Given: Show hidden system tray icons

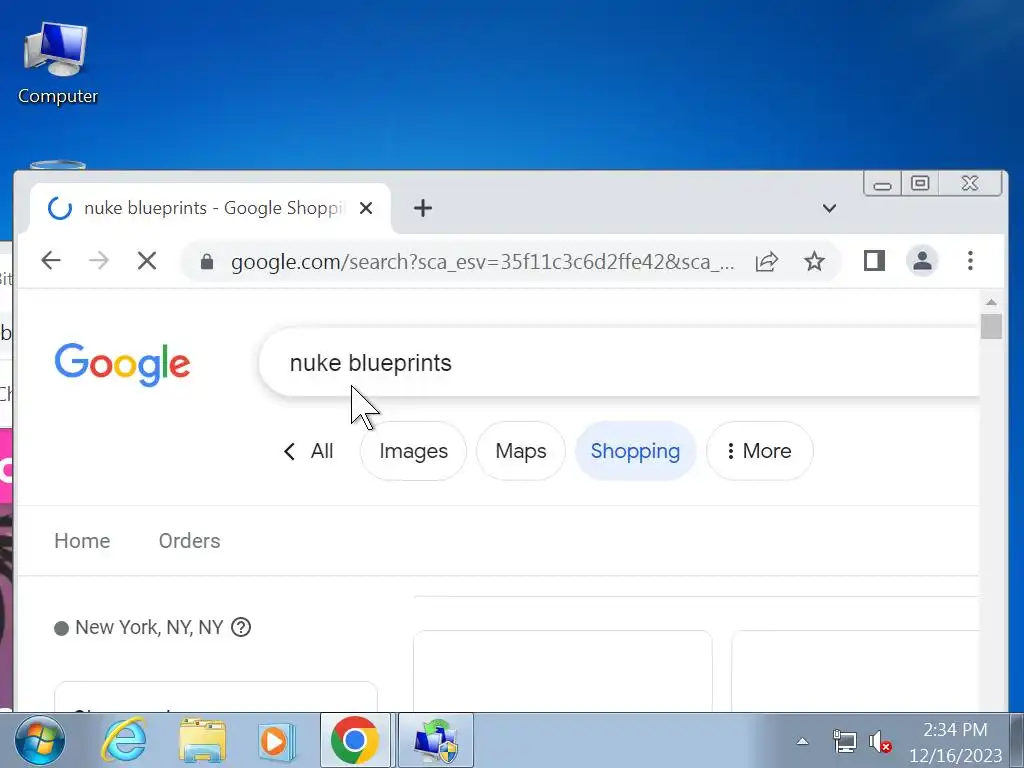Looking at the screenshot, I should (x=803, y=742).
